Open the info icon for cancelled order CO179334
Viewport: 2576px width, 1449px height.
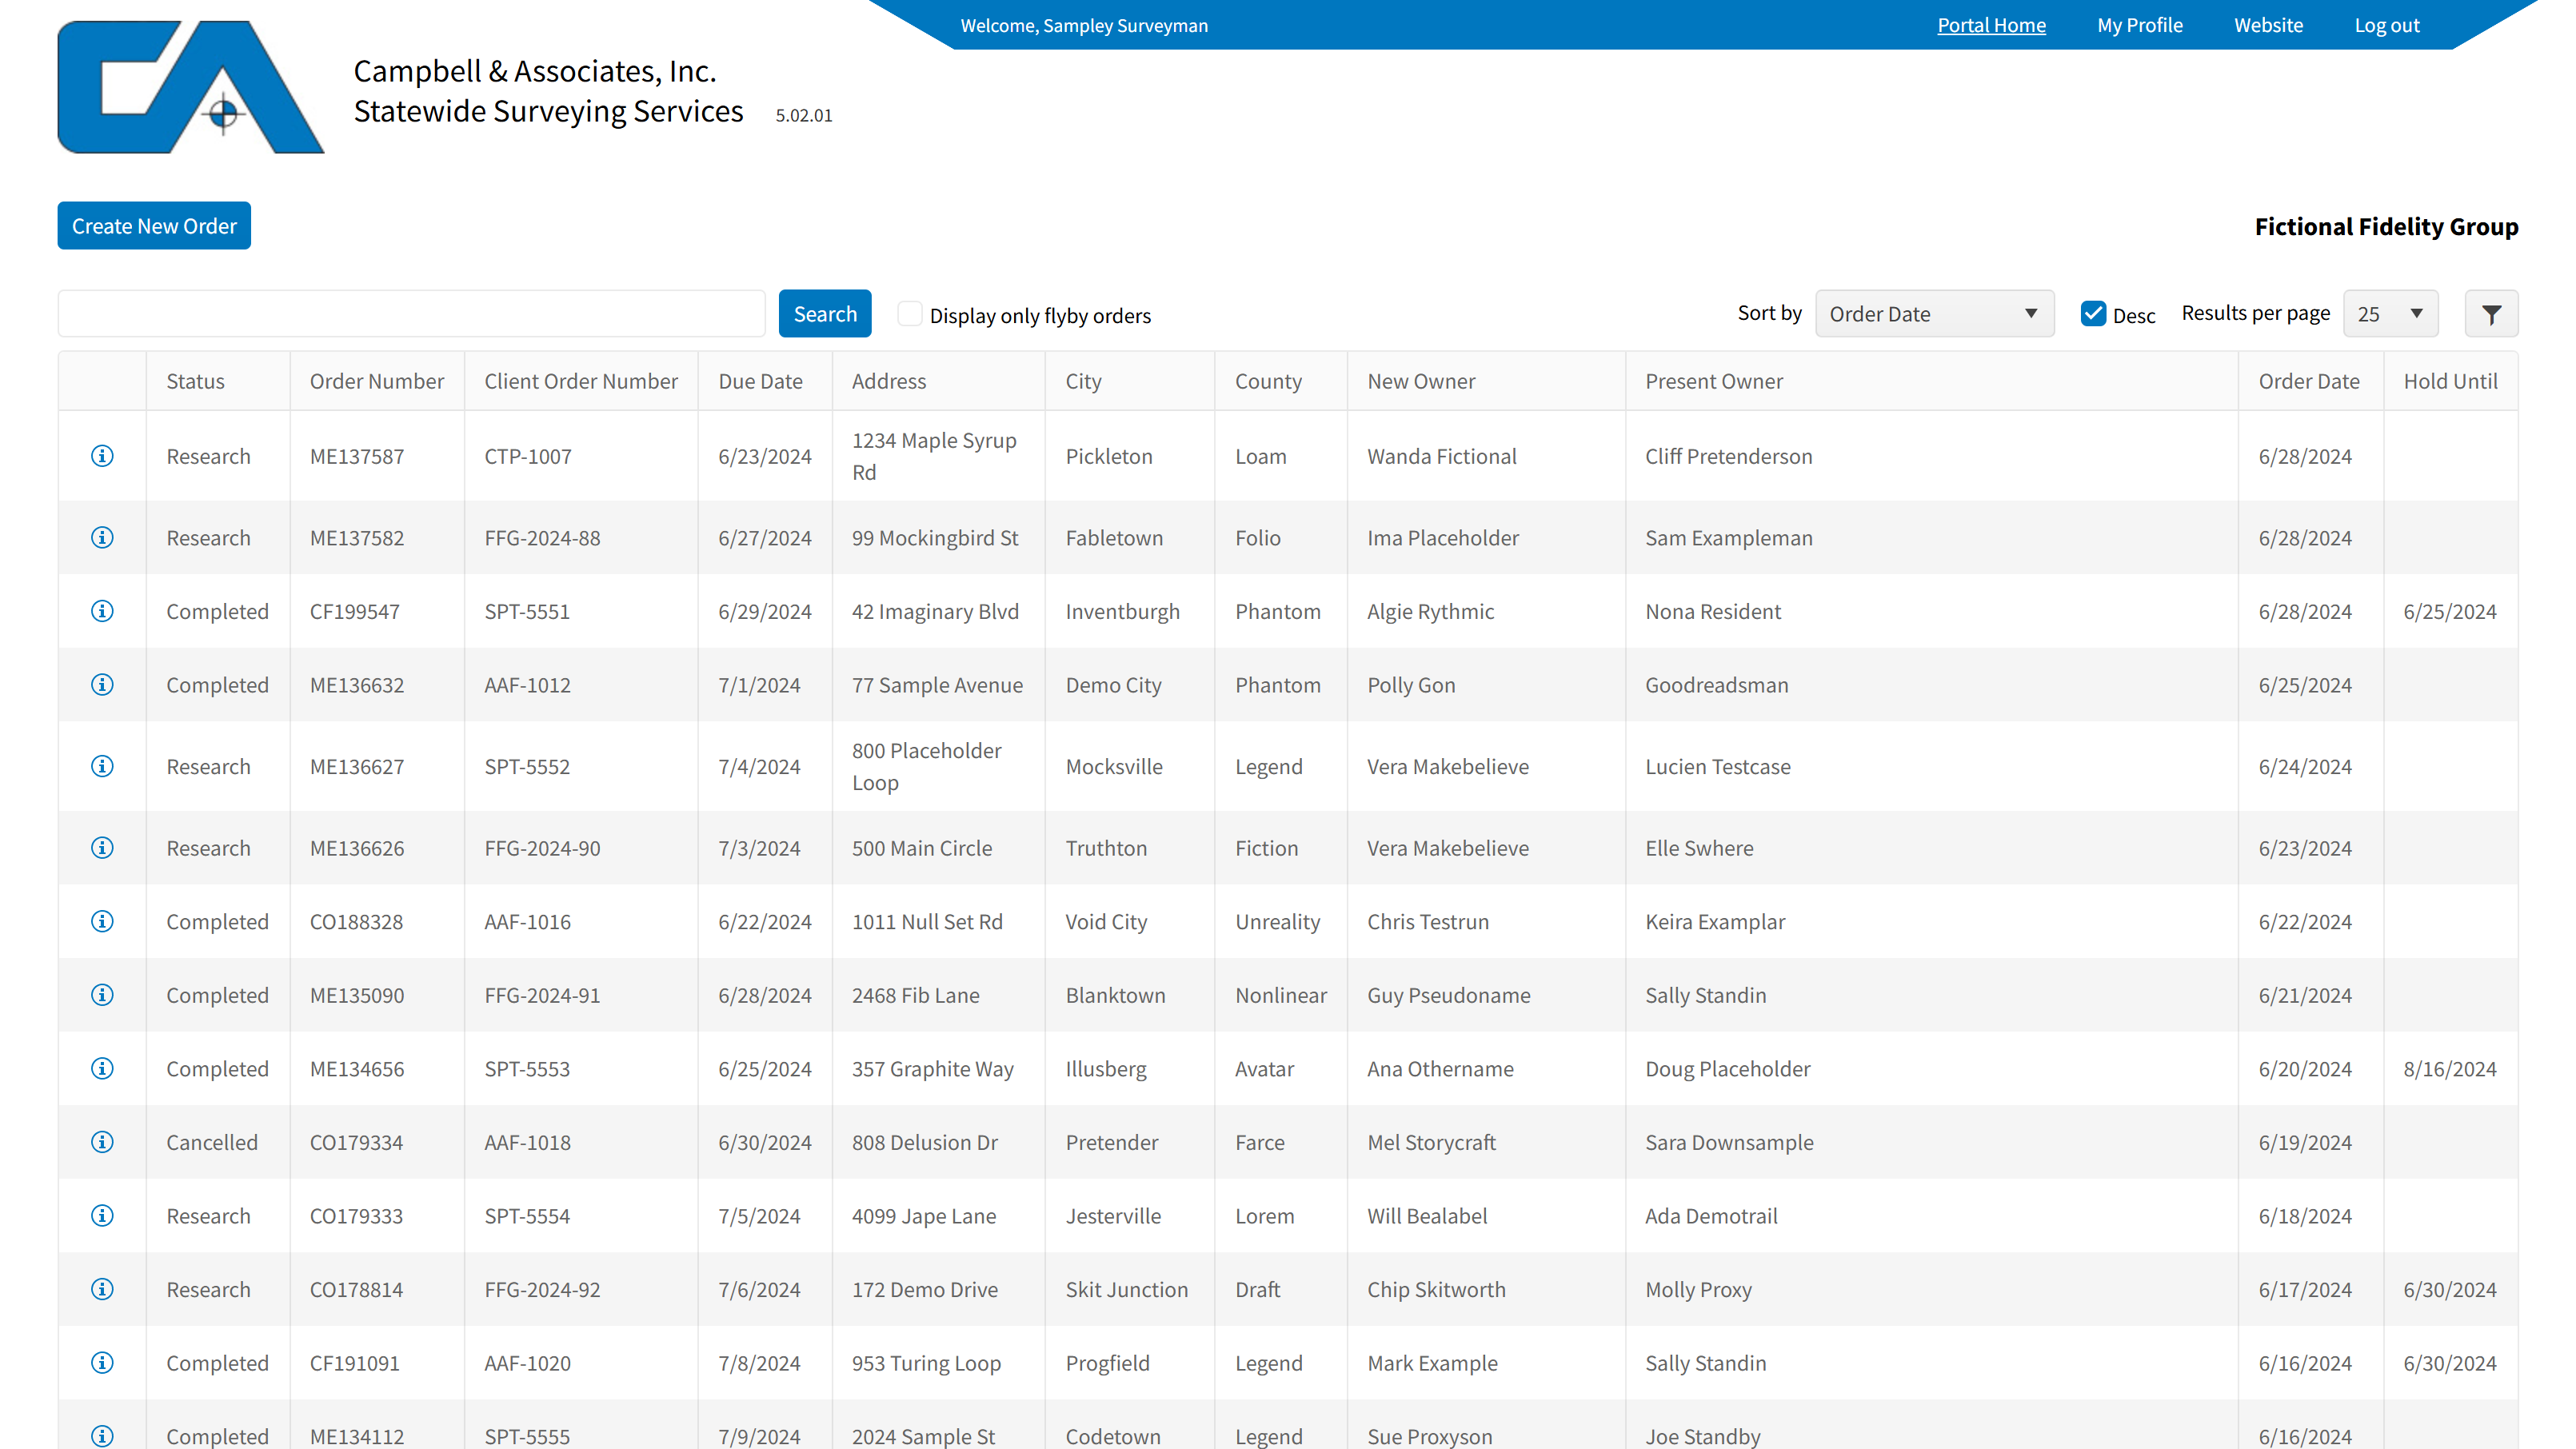102,1142
